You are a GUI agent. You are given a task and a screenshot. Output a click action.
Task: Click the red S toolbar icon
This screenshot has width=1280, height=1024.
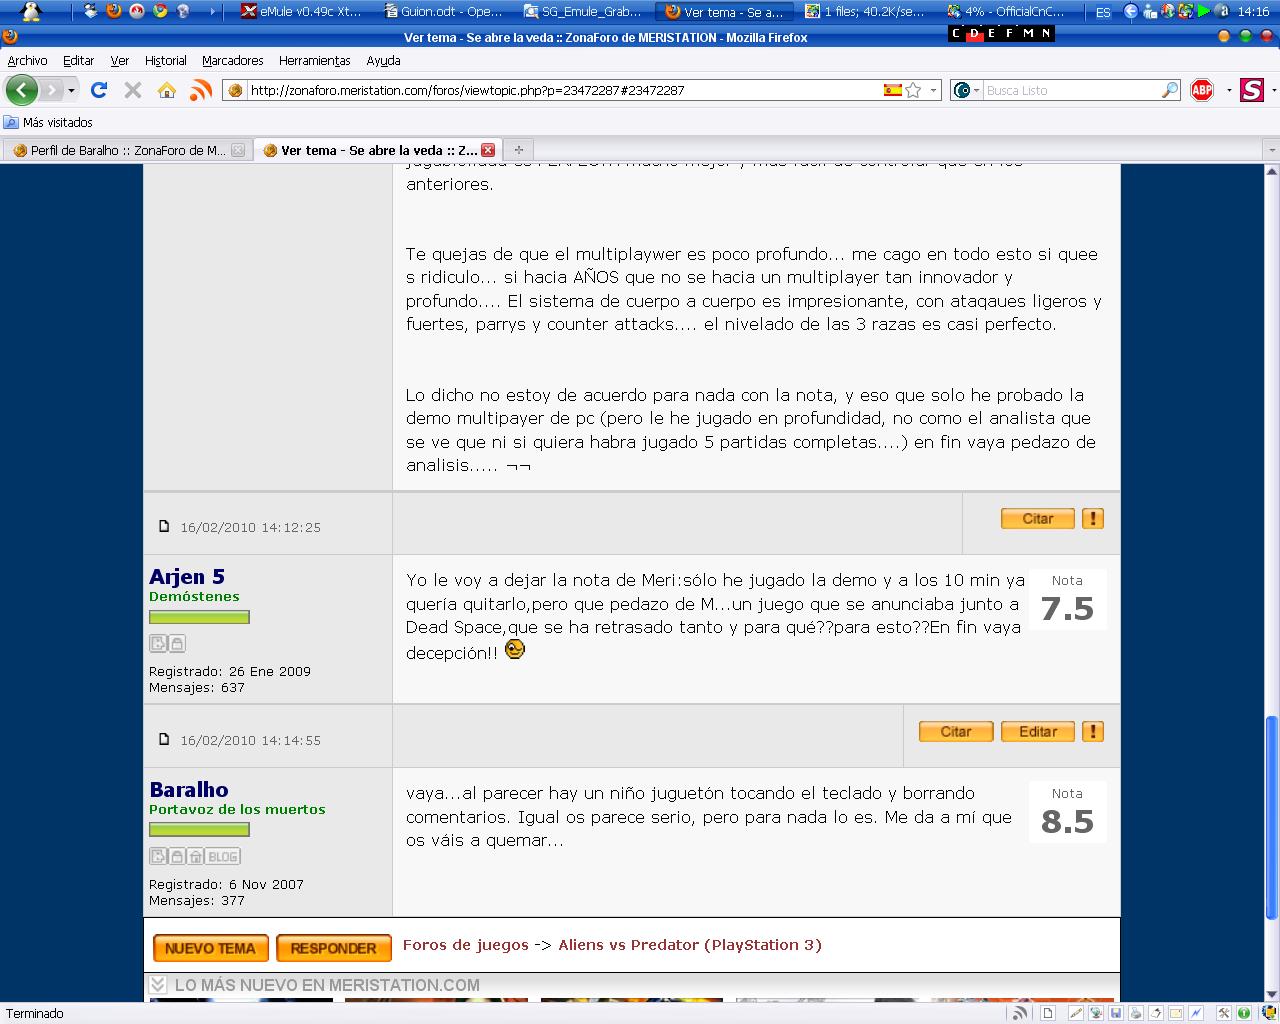pos(1251,90)
